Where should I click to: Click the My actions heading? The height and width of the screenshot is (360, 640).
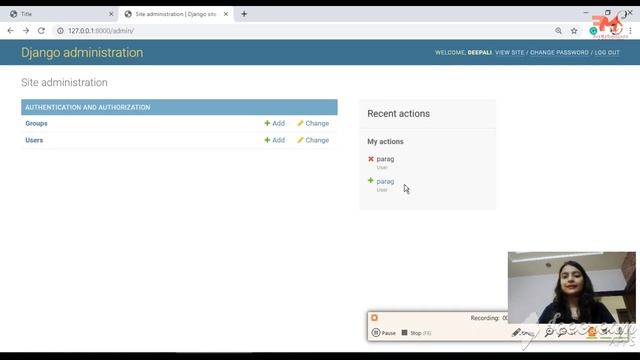(x=385, y=141)
